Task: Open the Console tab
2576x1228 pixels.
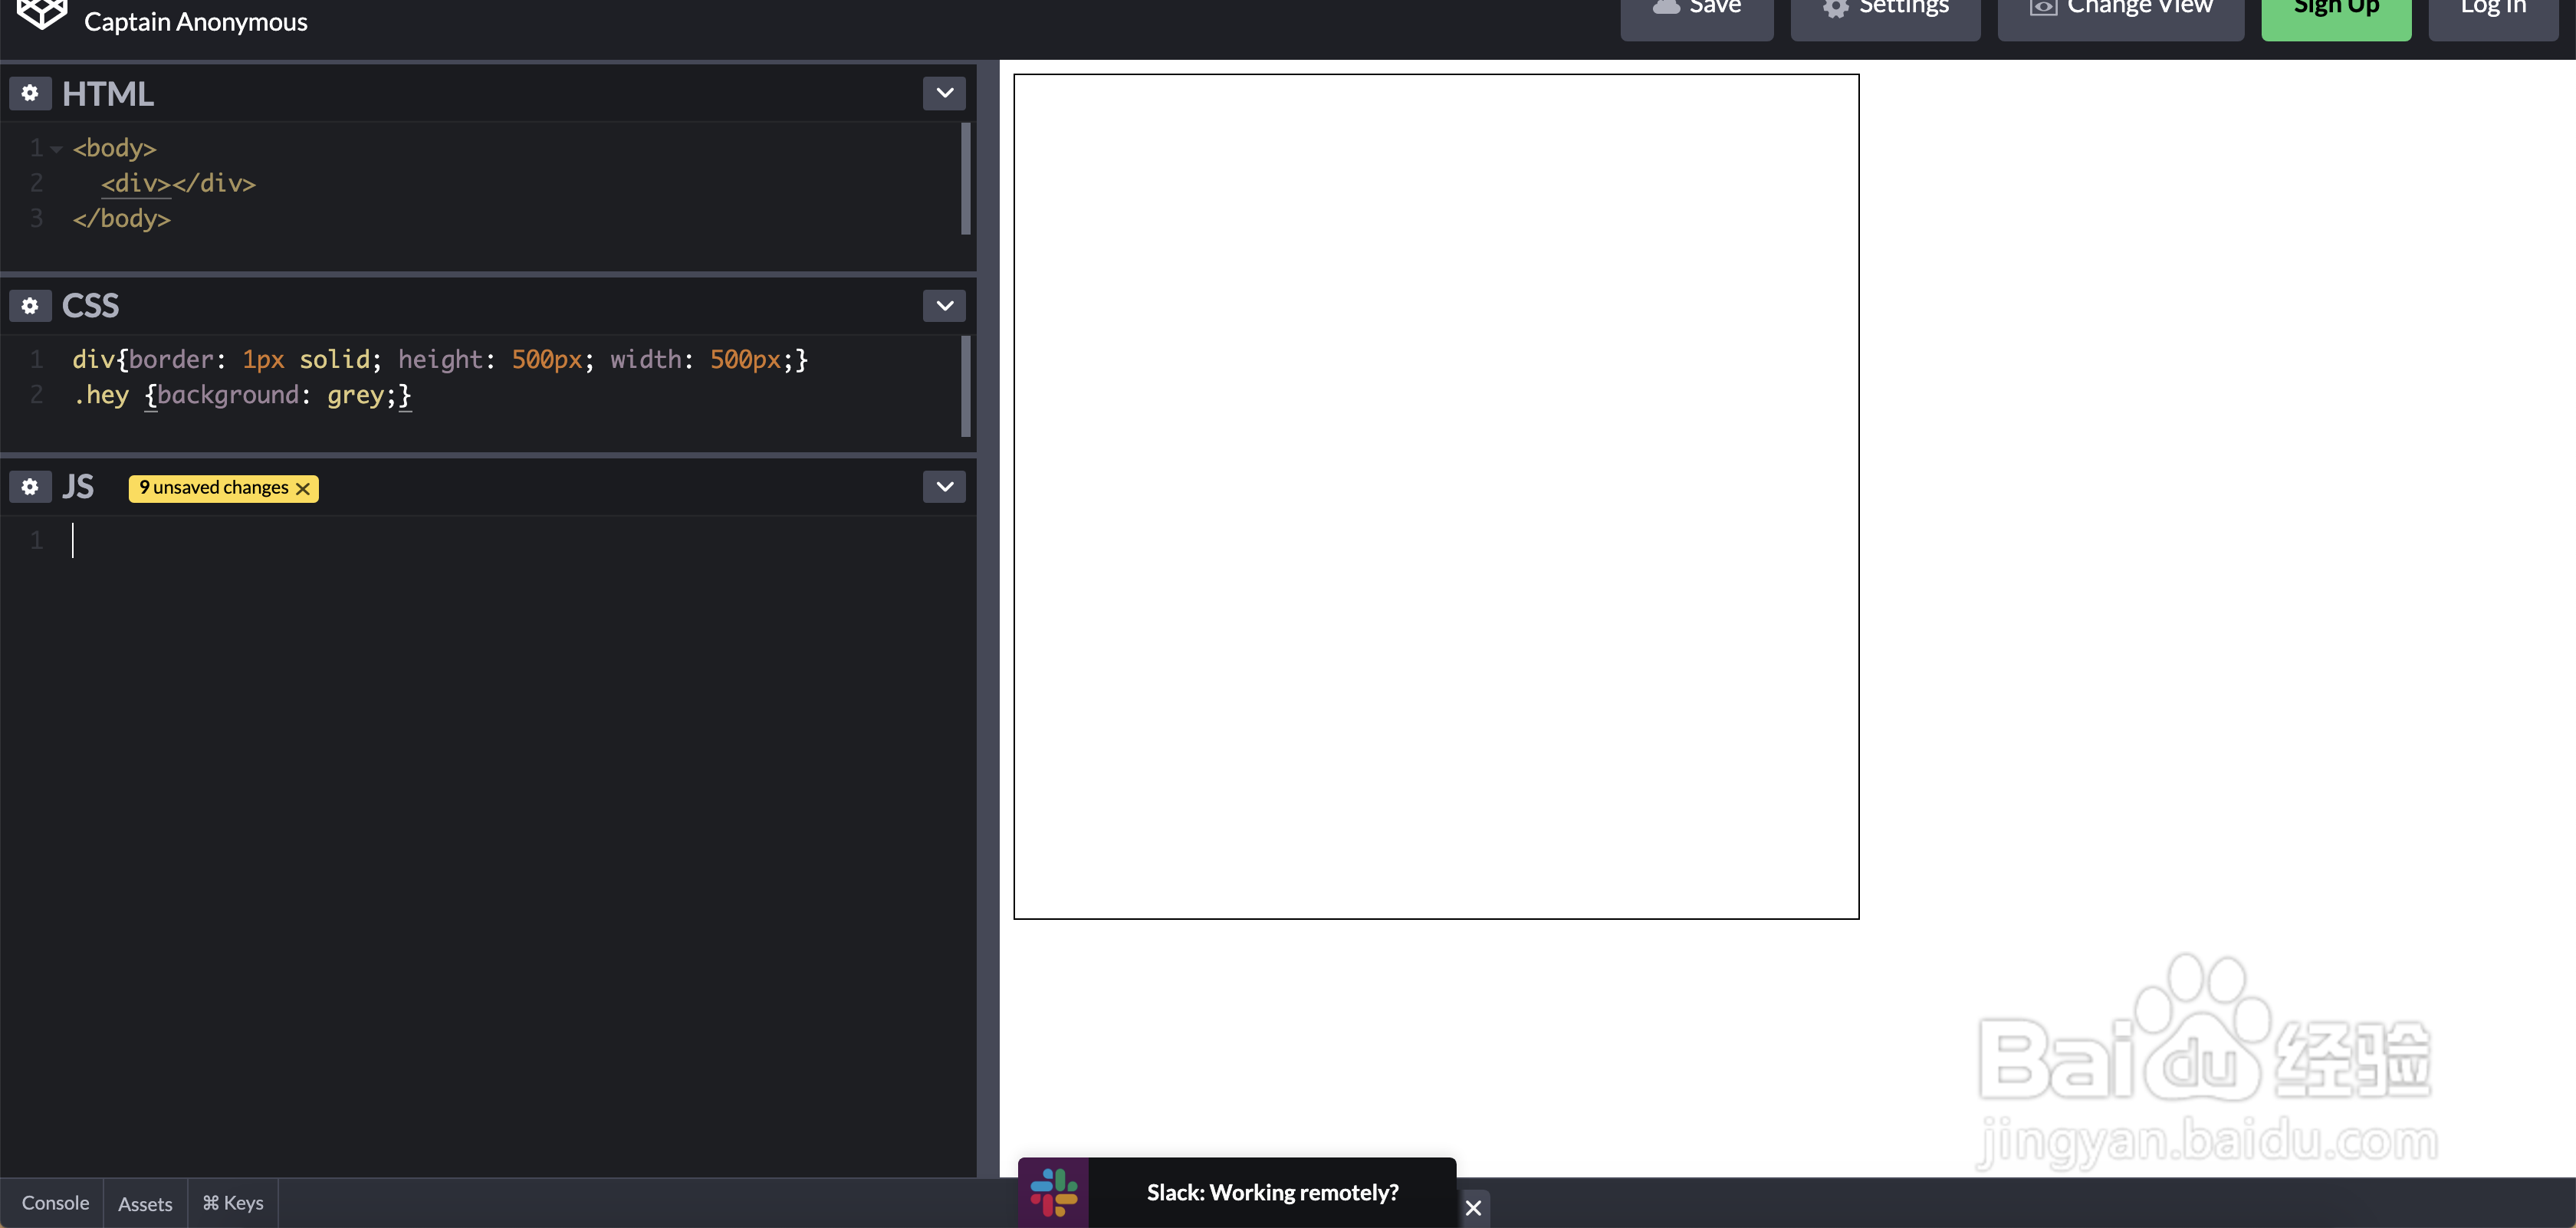Action: point(55,1203)
